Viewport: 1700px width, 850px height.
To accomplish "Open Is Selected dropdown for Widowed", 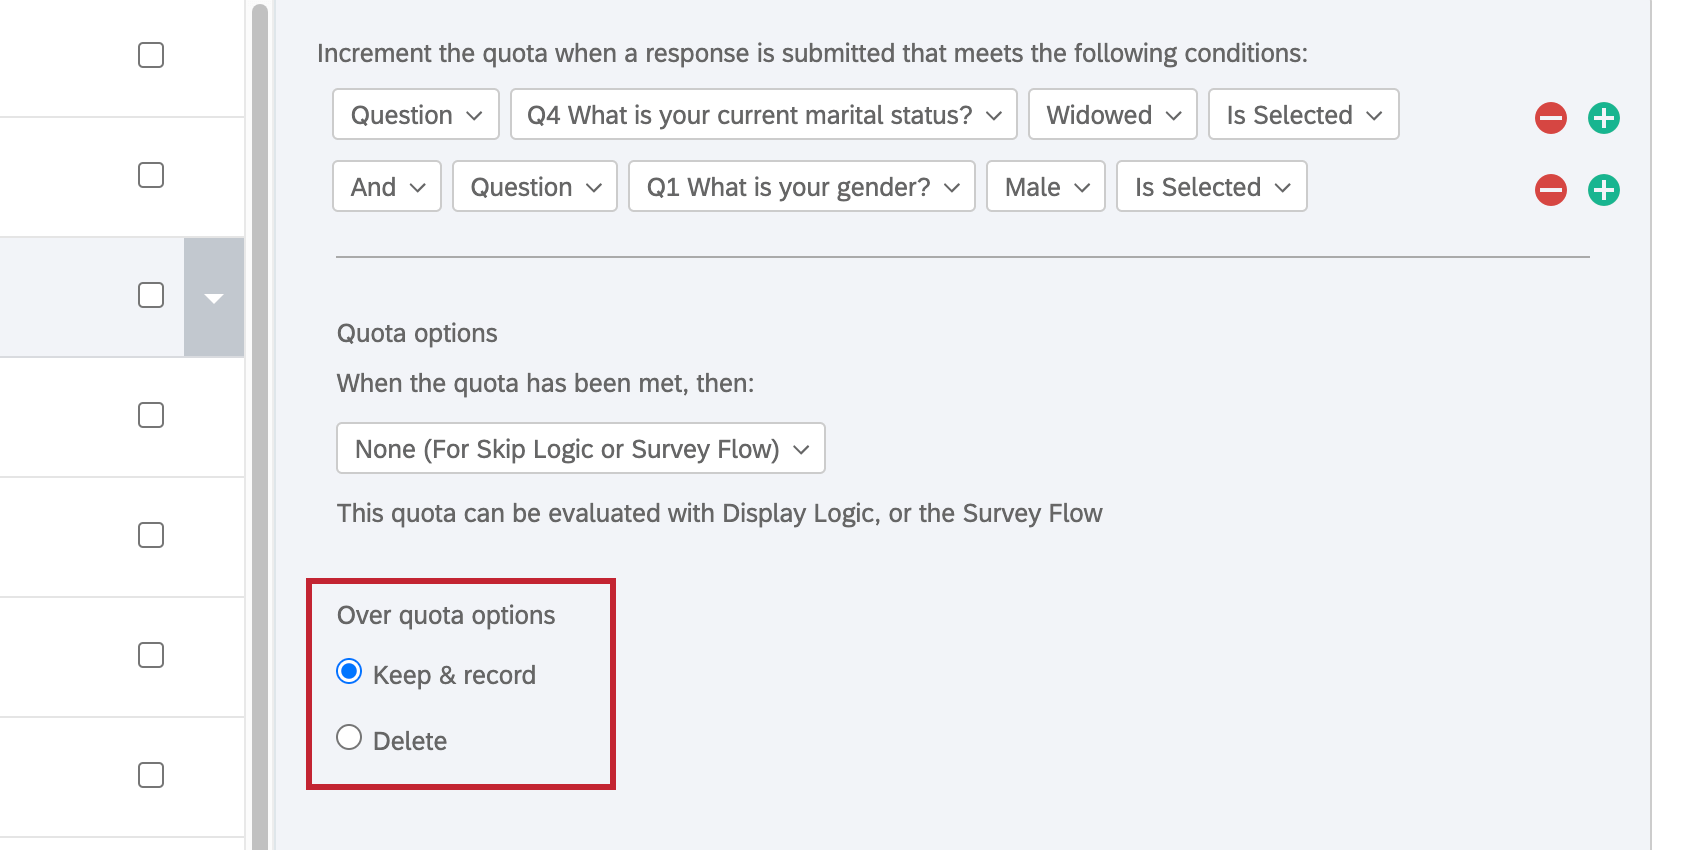I will pos(1304,114).
